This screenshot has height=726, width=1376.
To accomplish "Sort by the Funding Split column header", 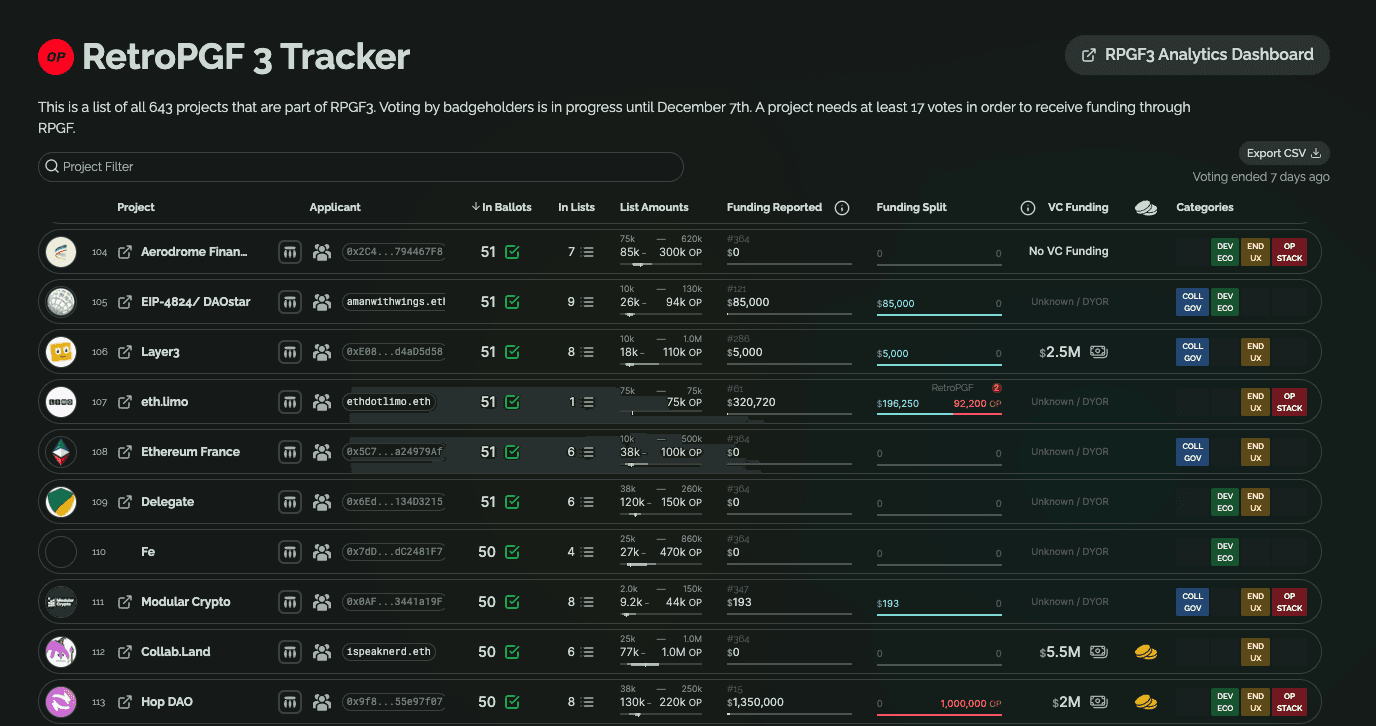I will [x=911, y=207].
